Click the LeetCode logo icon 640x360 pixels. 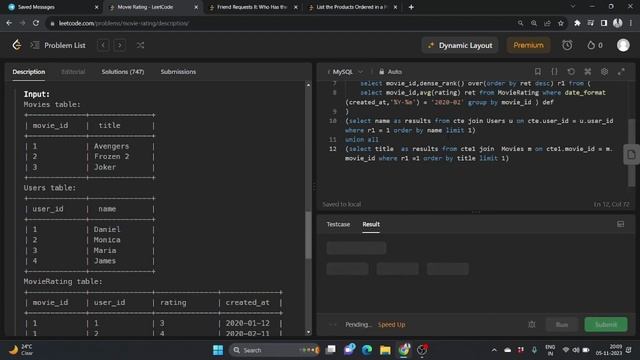(x=17, y=45)
